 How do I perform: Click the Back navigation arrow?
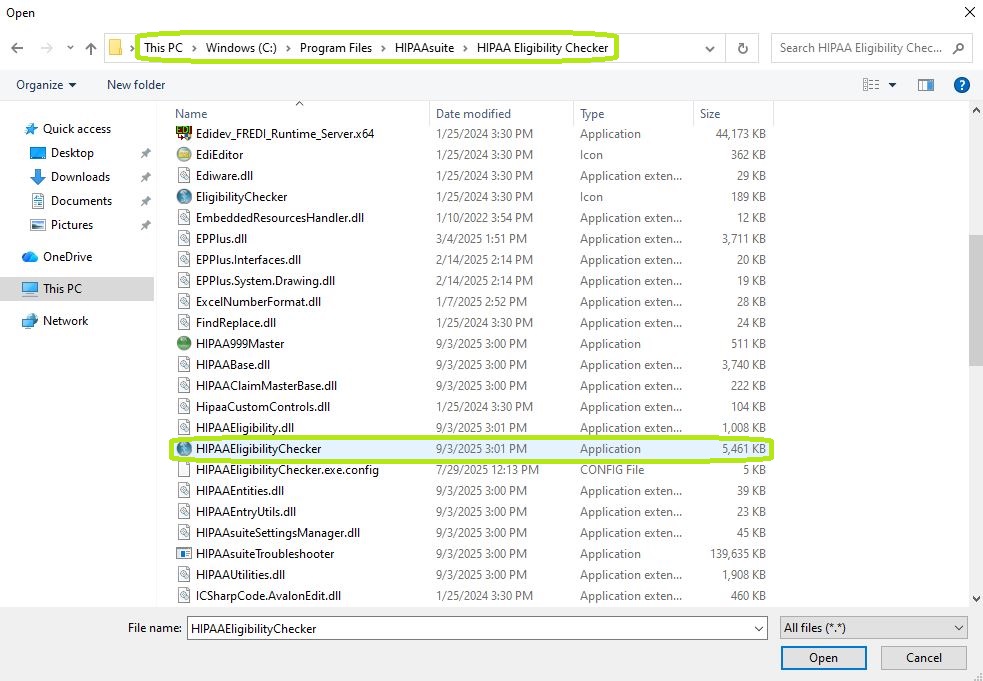tap(18, 48)
